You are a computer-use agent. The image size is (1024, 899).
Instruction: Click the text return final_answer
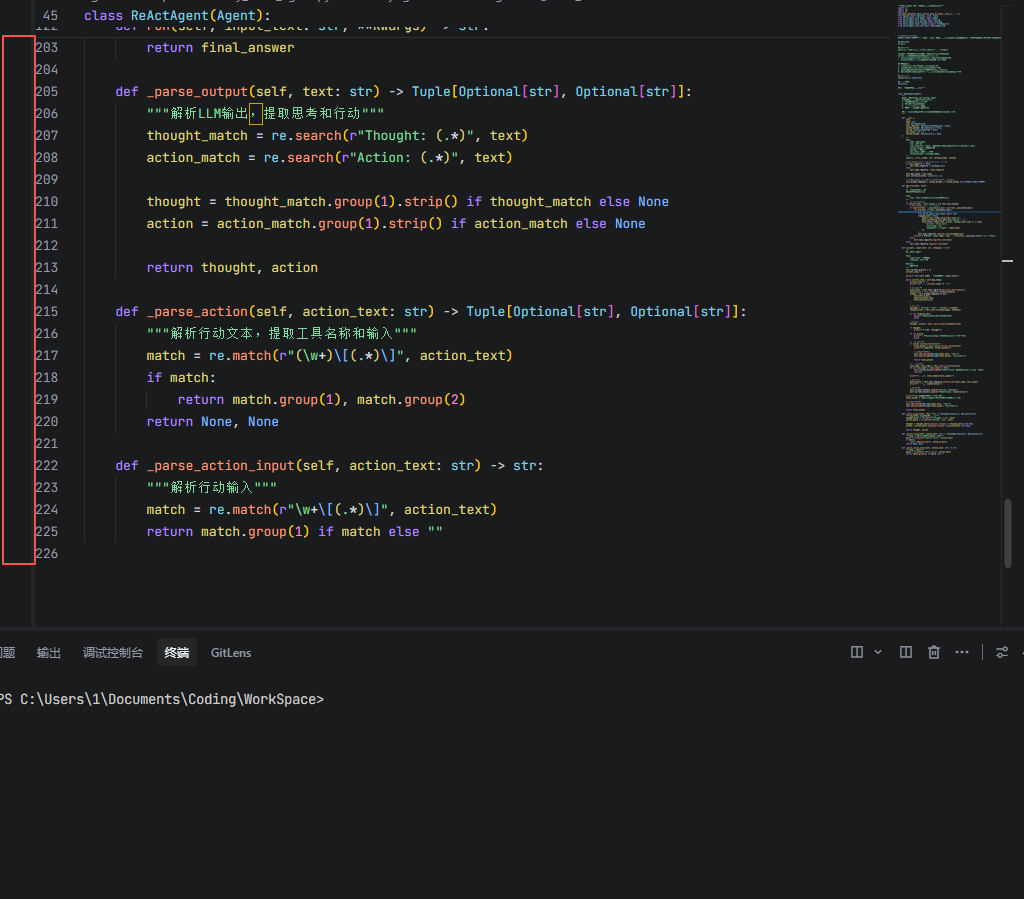coord(220,48)
